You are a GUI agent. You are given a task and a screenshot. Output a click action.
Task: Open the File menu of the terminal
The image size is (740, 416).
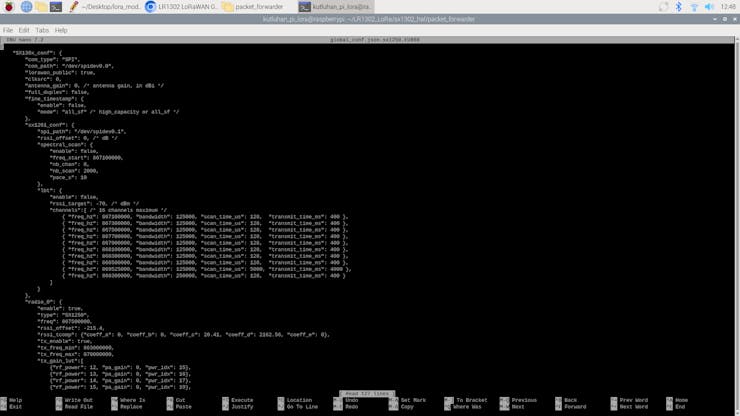(x=8, y=30)
